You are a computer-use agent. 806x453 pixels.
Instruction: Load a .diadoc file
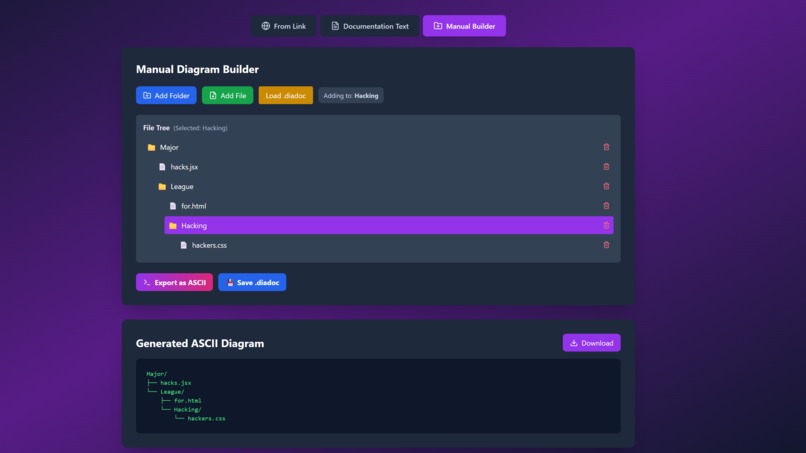pos(285,95)
